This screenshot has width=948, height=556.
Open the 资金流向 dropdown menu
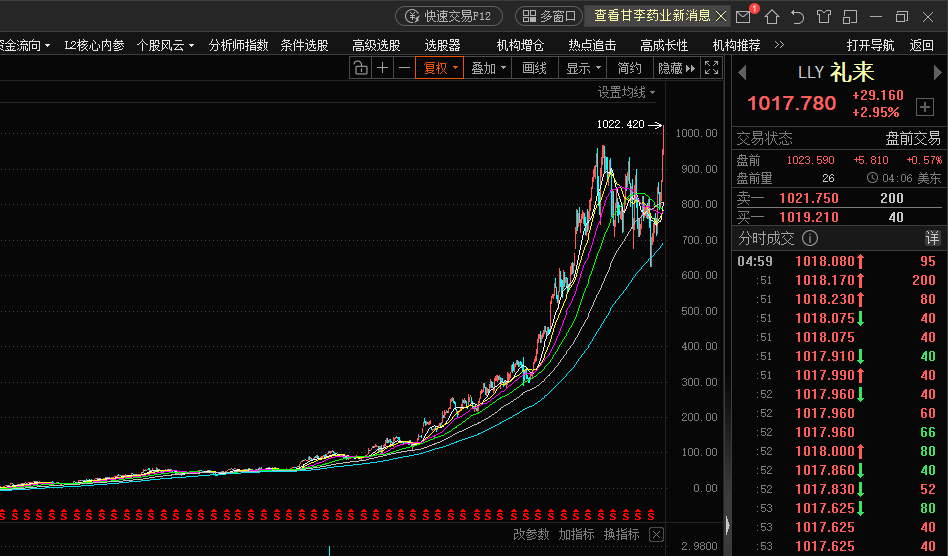coord(24,45)
